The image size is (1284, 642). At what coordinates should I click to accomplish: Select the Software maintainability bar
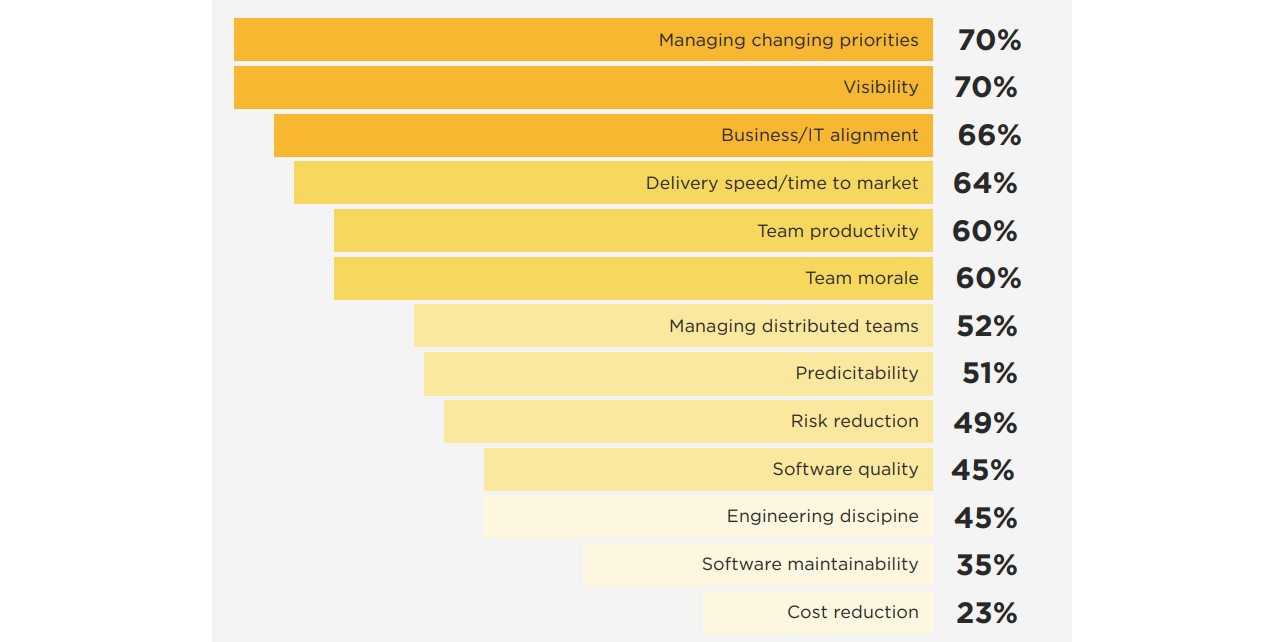tap(758, 564)
